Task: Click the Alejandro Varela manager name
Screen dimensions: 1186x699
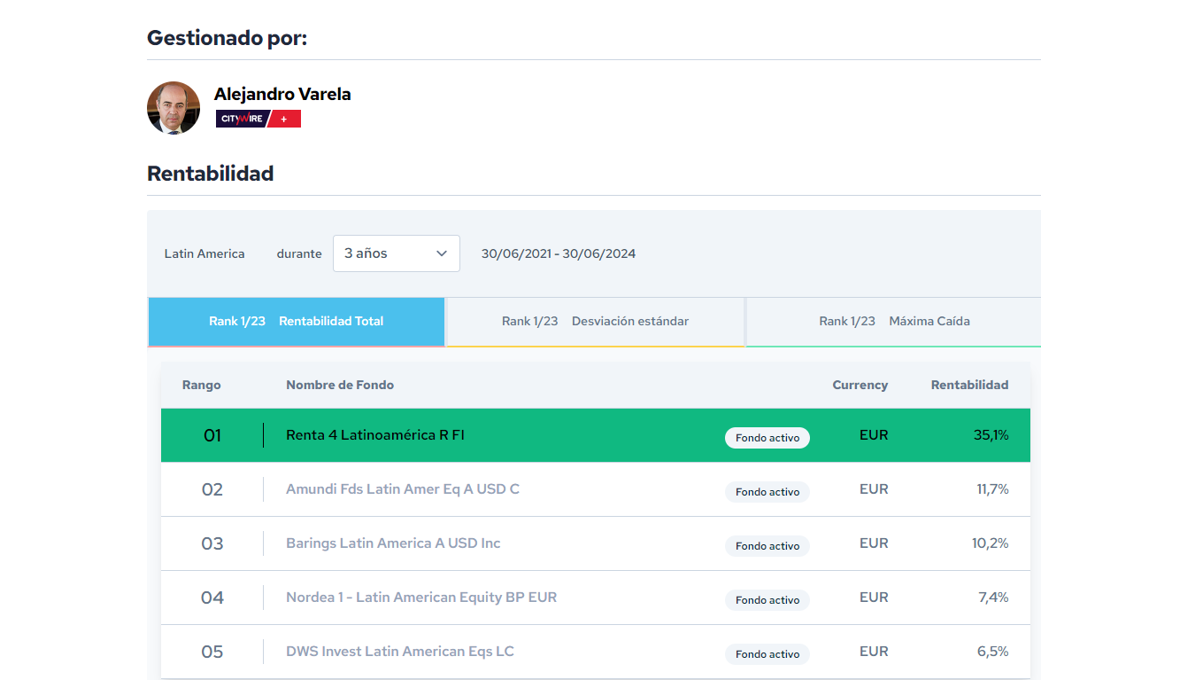Action: coord(282,95)
